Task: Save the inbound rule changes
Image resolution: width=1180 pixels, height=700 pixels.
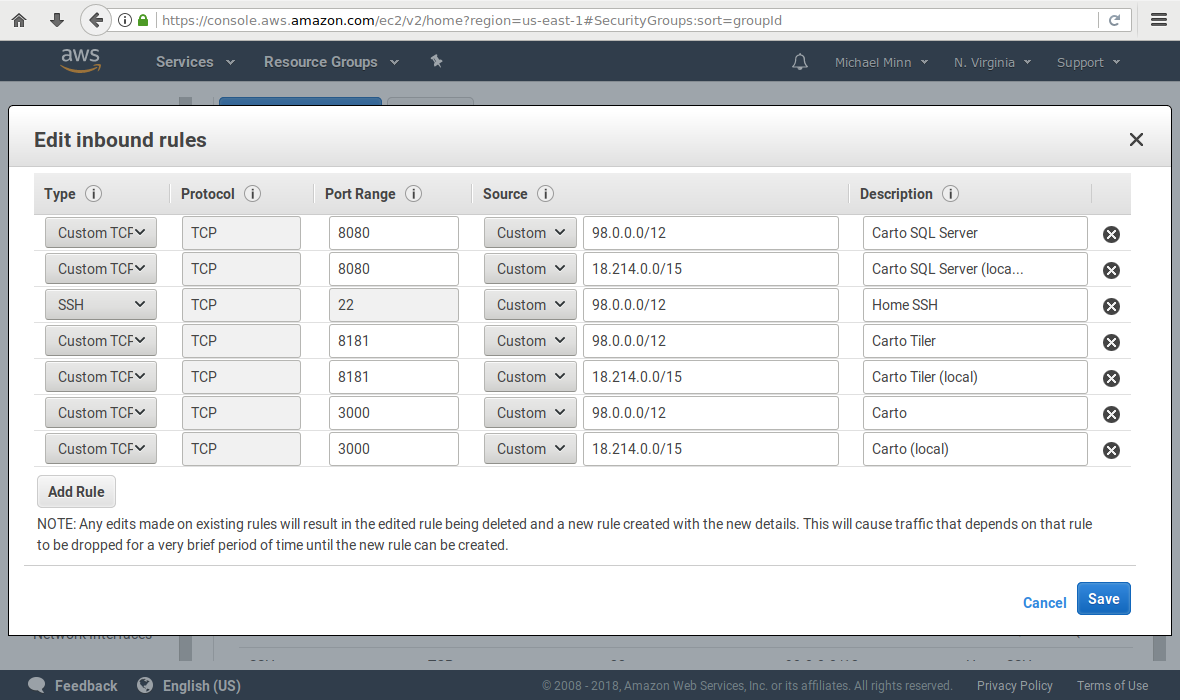Action: click(1103, 599)
